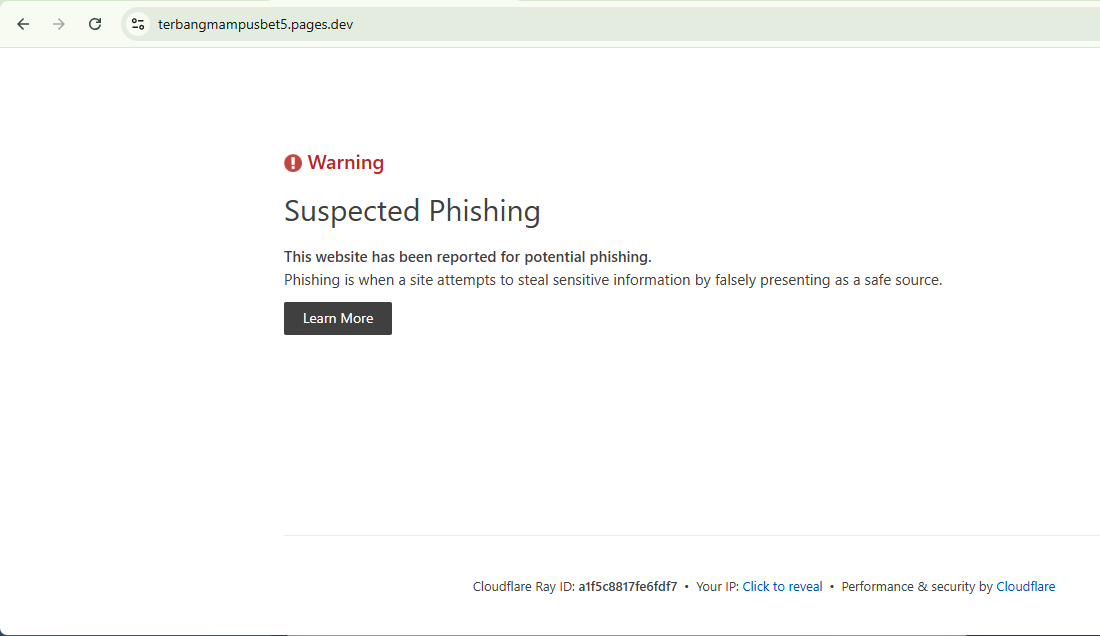Image resolution: width=1100 pixels, height=636 pixels.
Task: Click the horizontal divider above the footer
Action: pyautogui.click(x=692, y=536)
